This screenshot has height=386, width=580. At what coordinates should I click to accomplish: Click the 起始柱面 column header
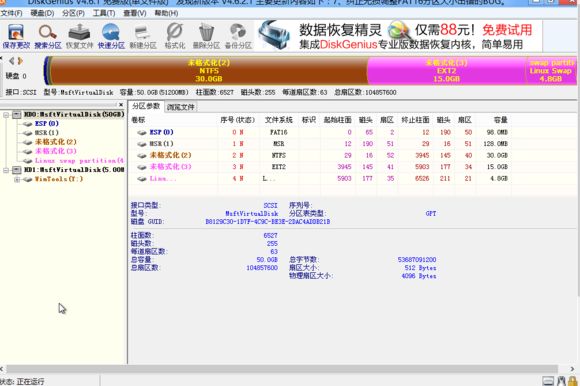point(337,120)
